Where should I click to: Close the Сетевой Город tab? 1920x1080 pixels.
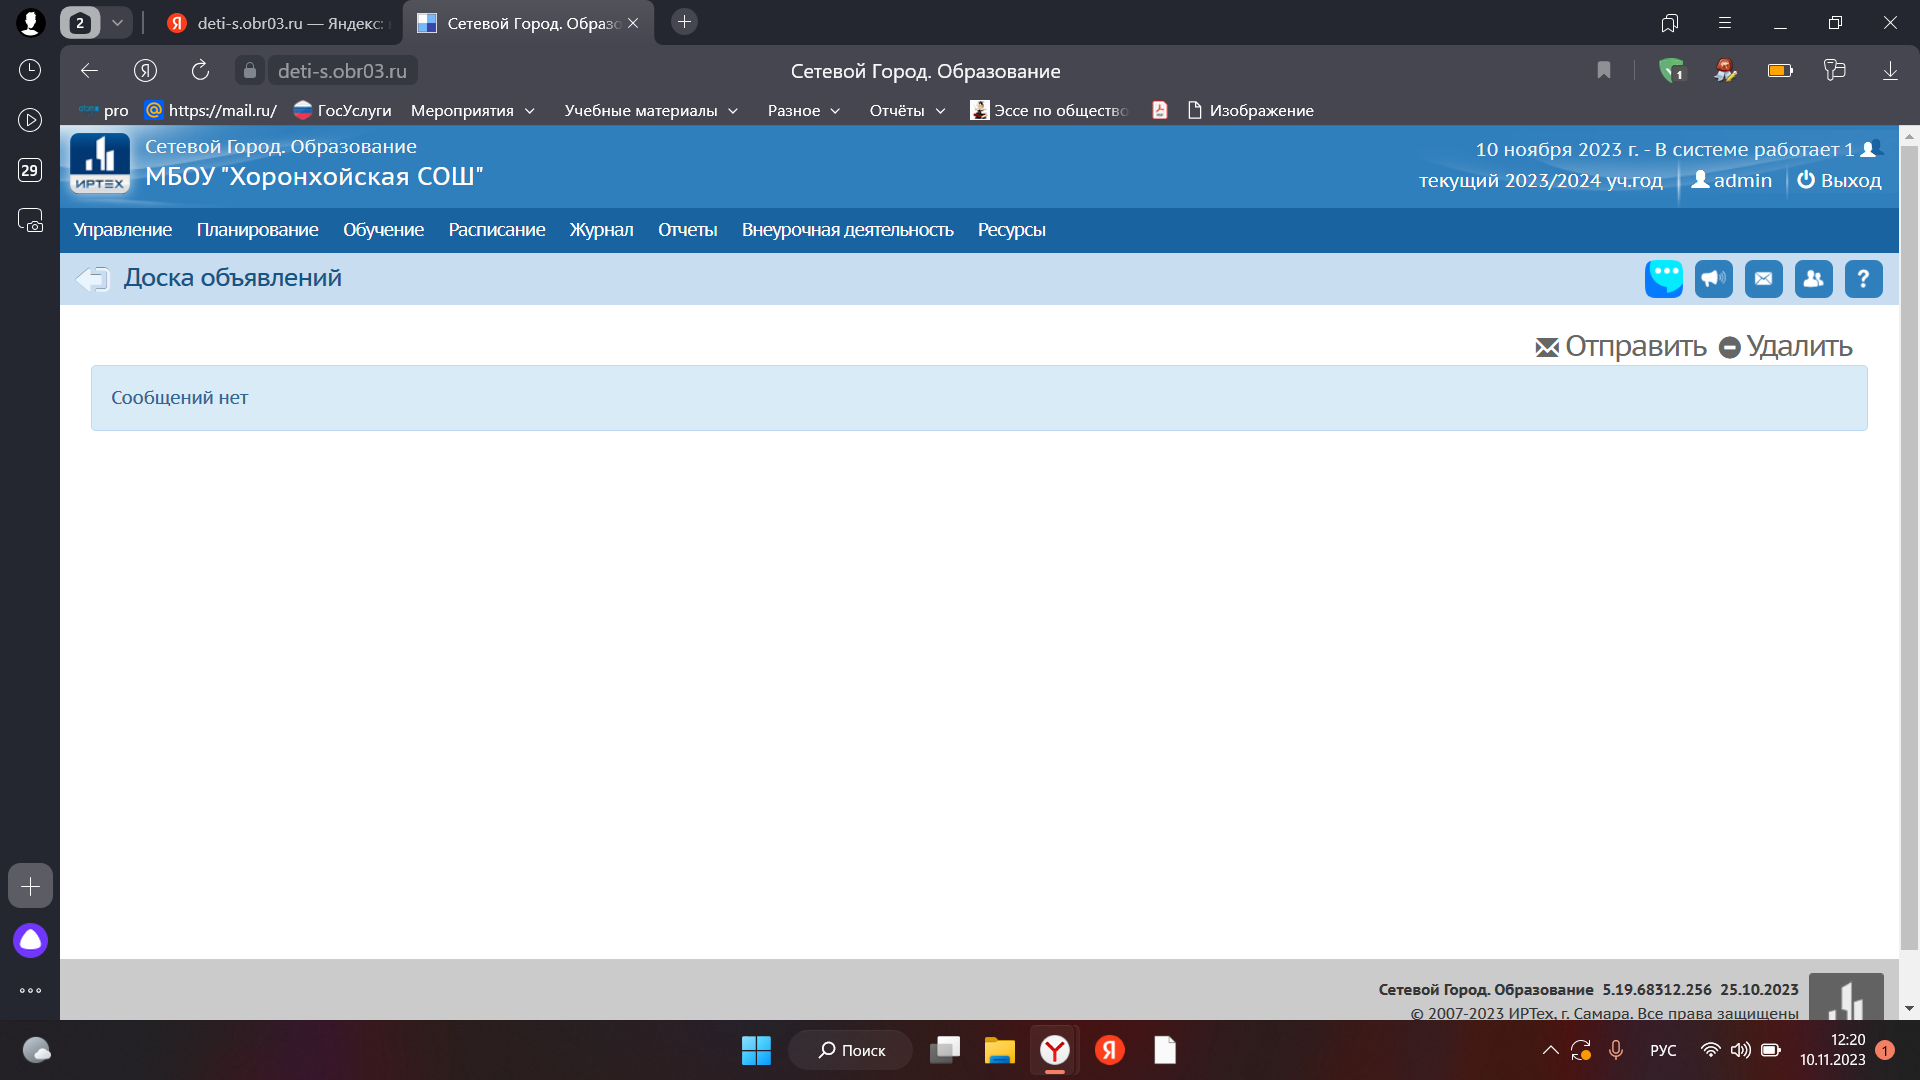pos(633,23)
